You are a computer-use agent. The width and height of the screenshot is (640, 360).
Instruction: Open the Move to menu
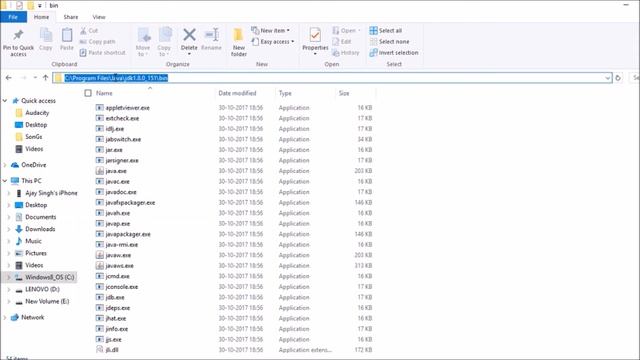pos(143,42)
